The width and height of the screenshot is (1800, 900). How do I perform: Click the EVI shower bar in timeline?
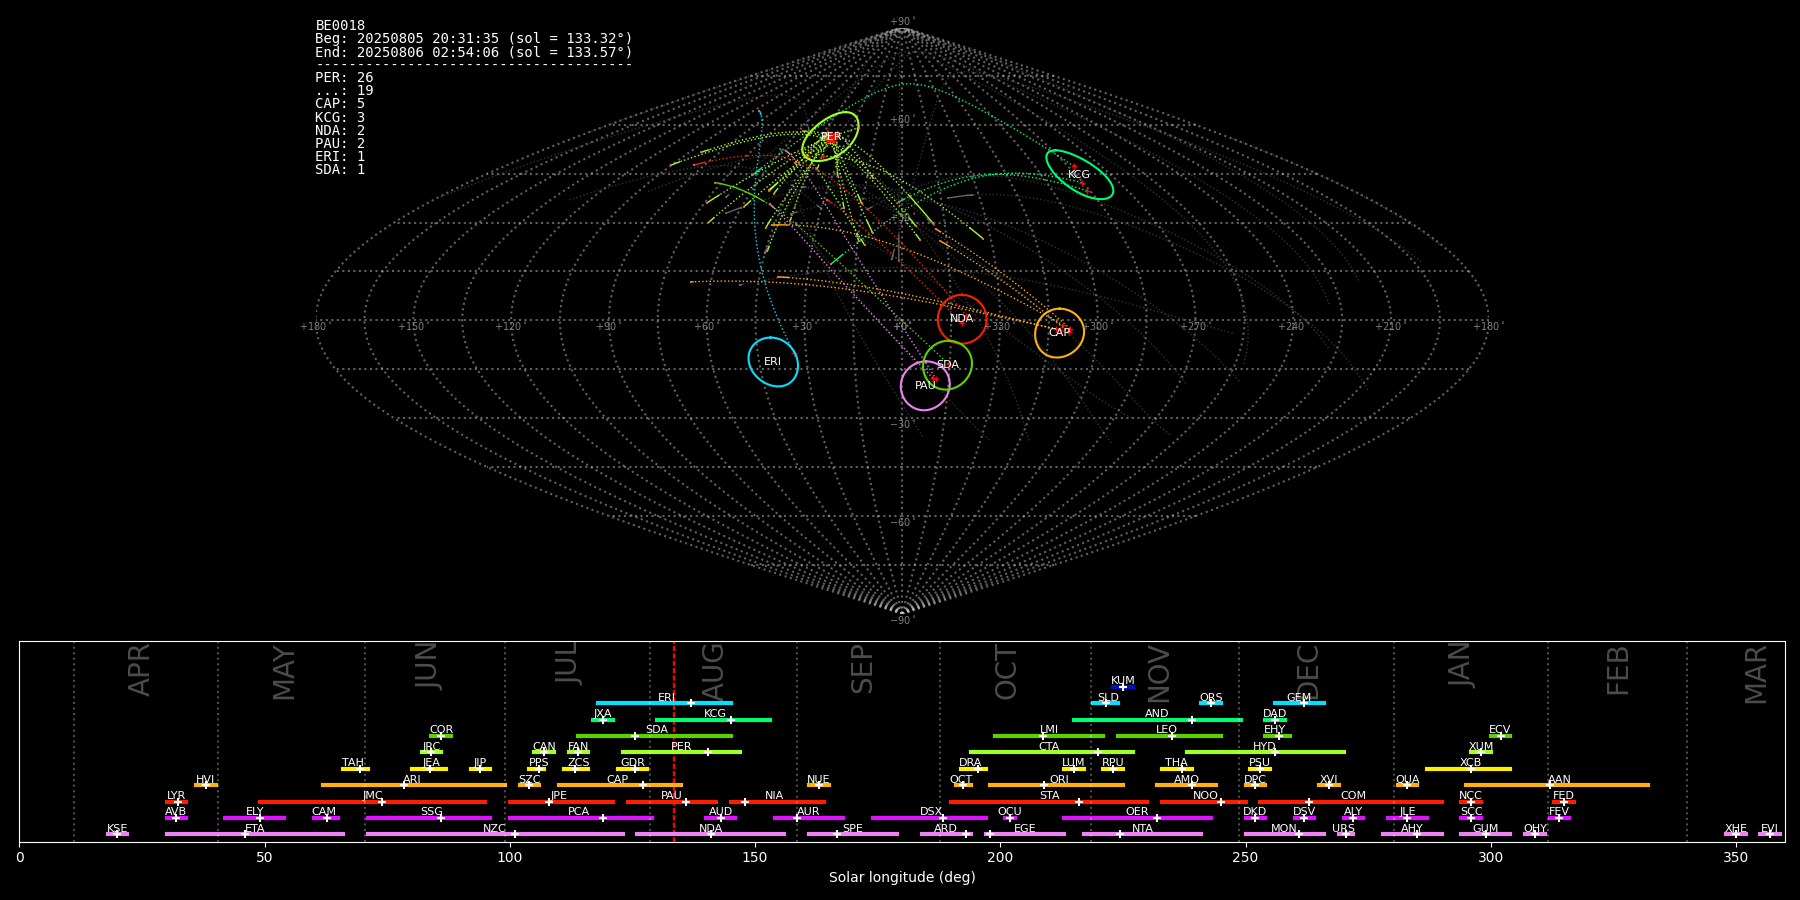point(1770,834)
